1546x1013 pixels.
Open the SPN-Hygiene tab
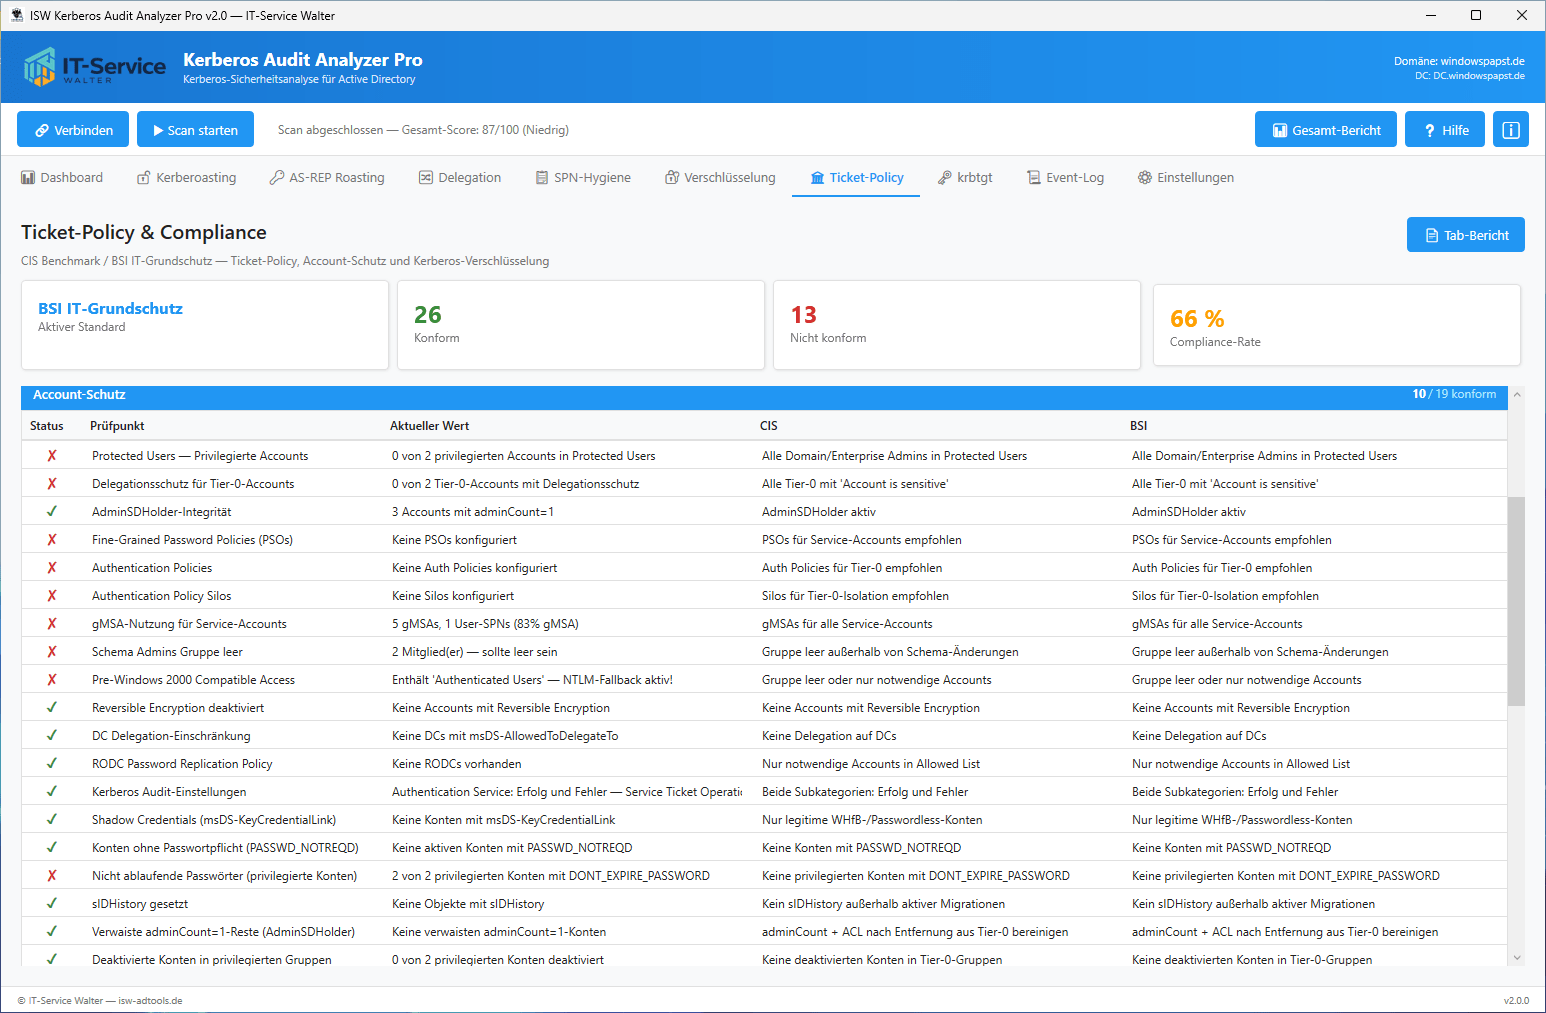click(583, 178)
